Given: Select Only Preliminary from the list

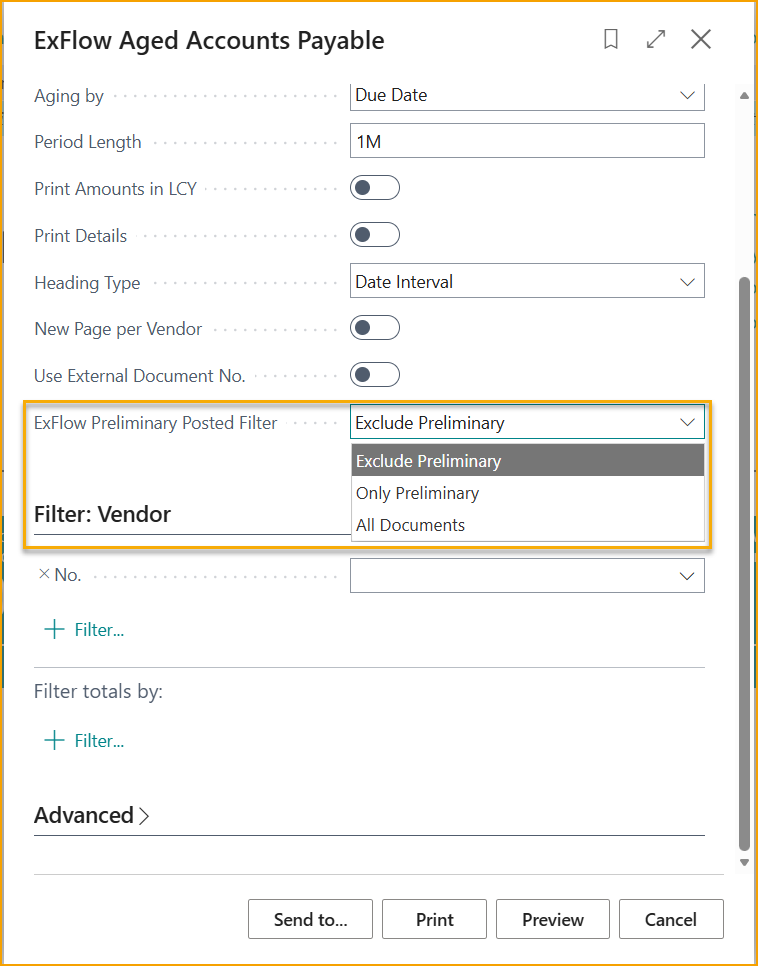Looking at the screenshot, I should point(417,492).
